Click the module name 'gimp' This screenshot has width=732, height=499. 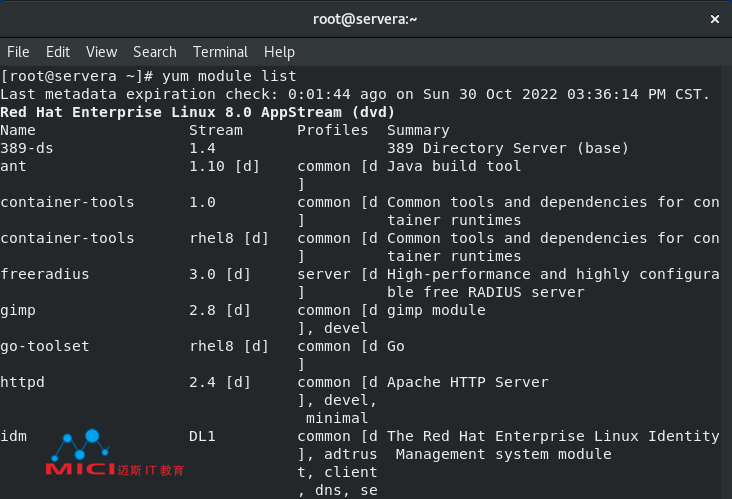click(x=18, y=311)
